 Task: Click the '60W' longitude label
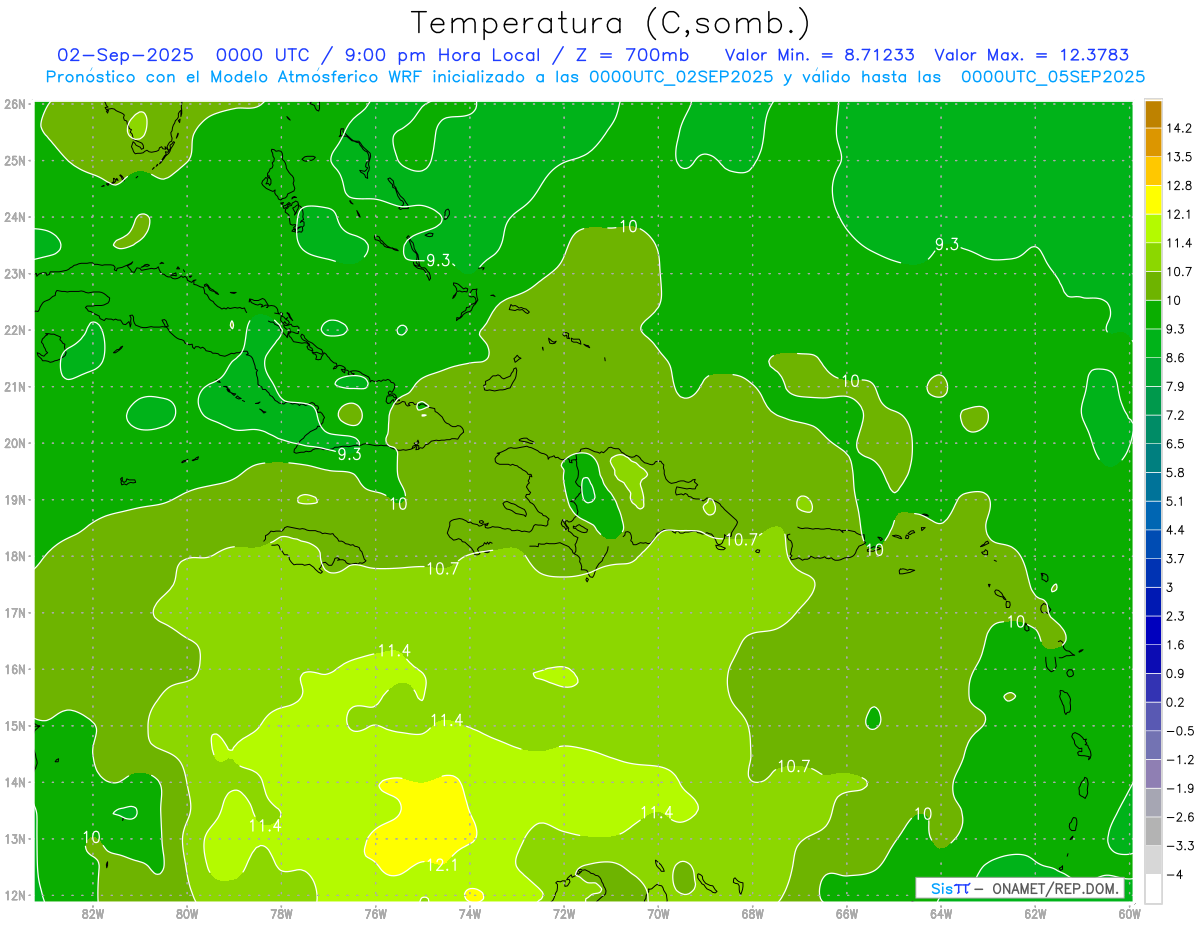click(1129, 912)
